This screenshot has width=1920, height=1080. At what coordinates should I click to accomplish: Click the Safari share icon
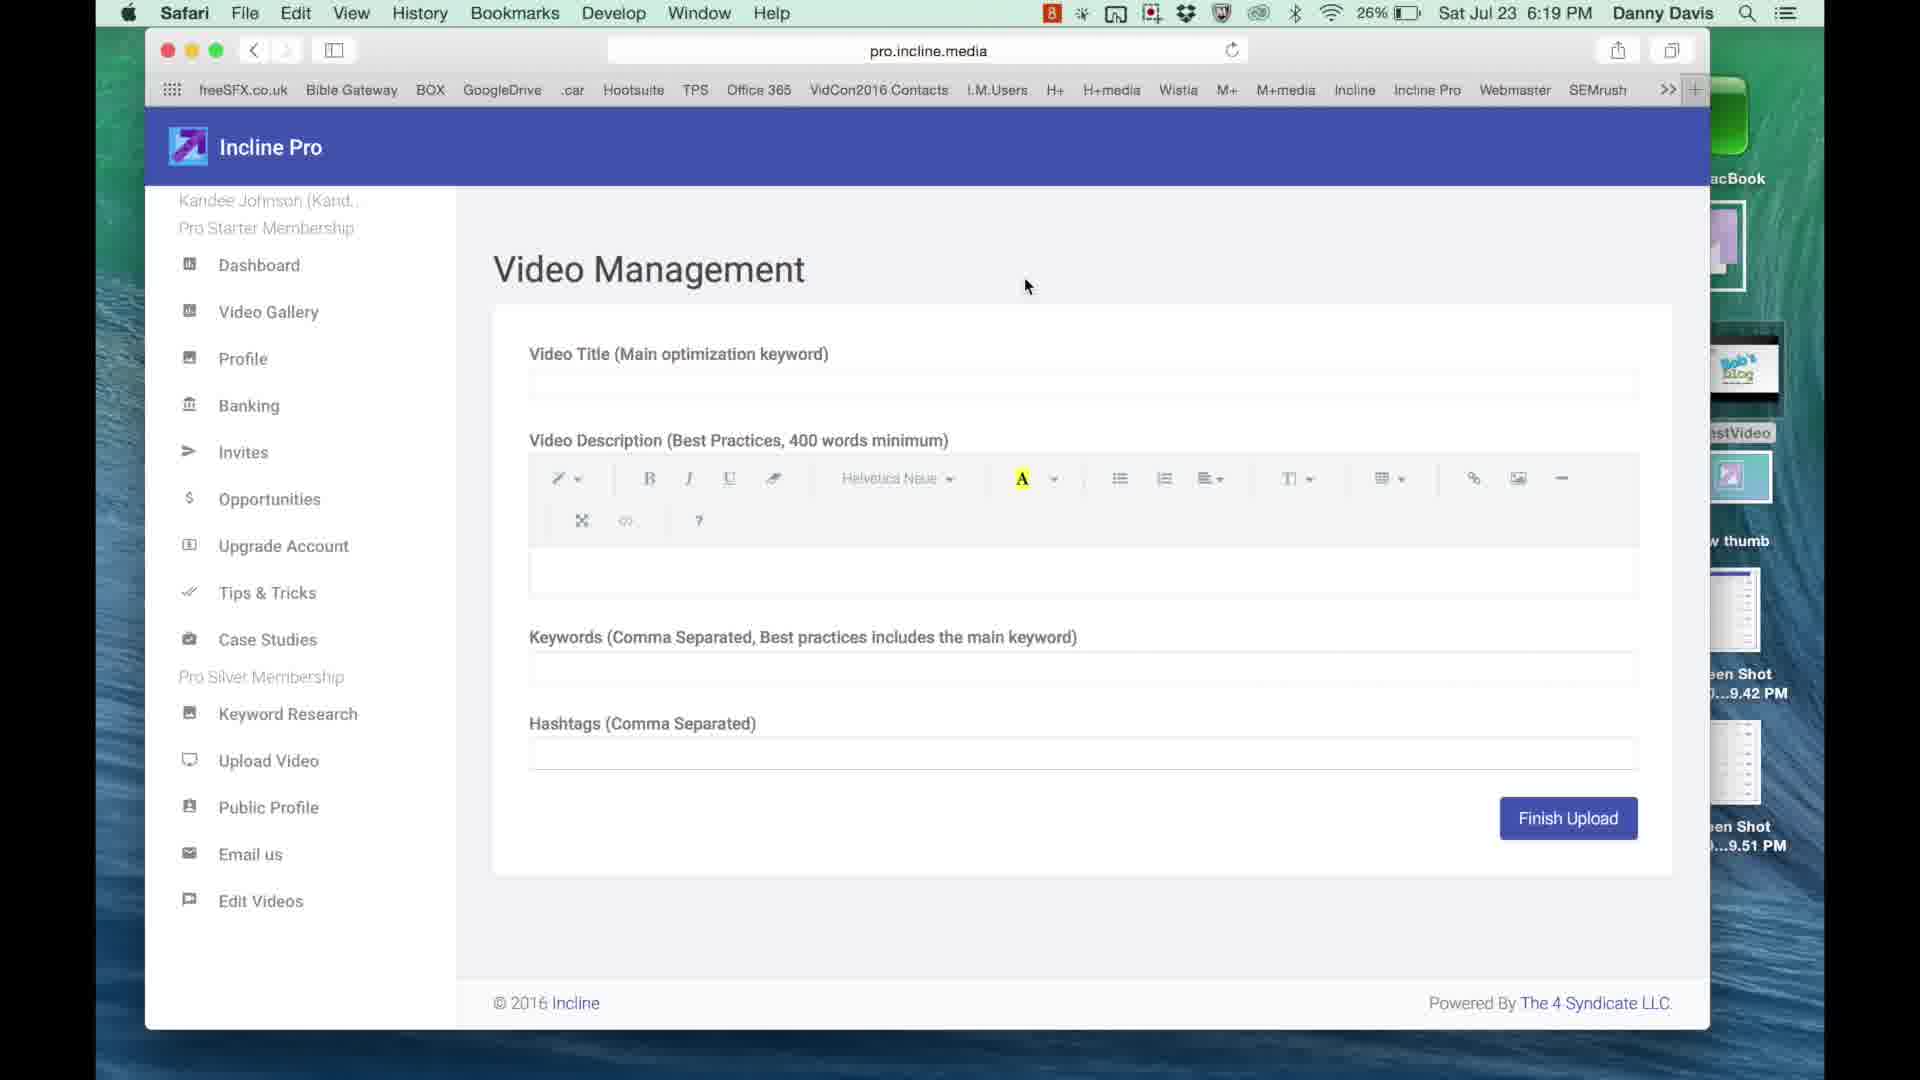point(1618,50)
